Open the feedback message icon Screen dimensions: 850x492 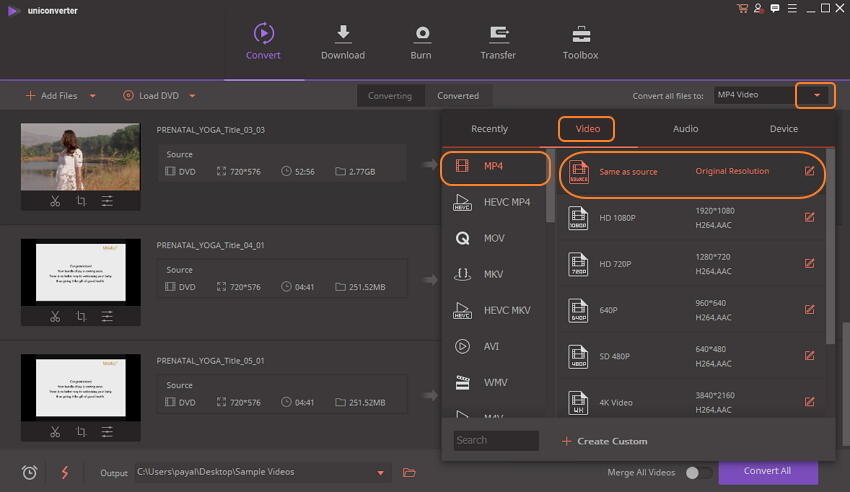[x=775, y=8]
